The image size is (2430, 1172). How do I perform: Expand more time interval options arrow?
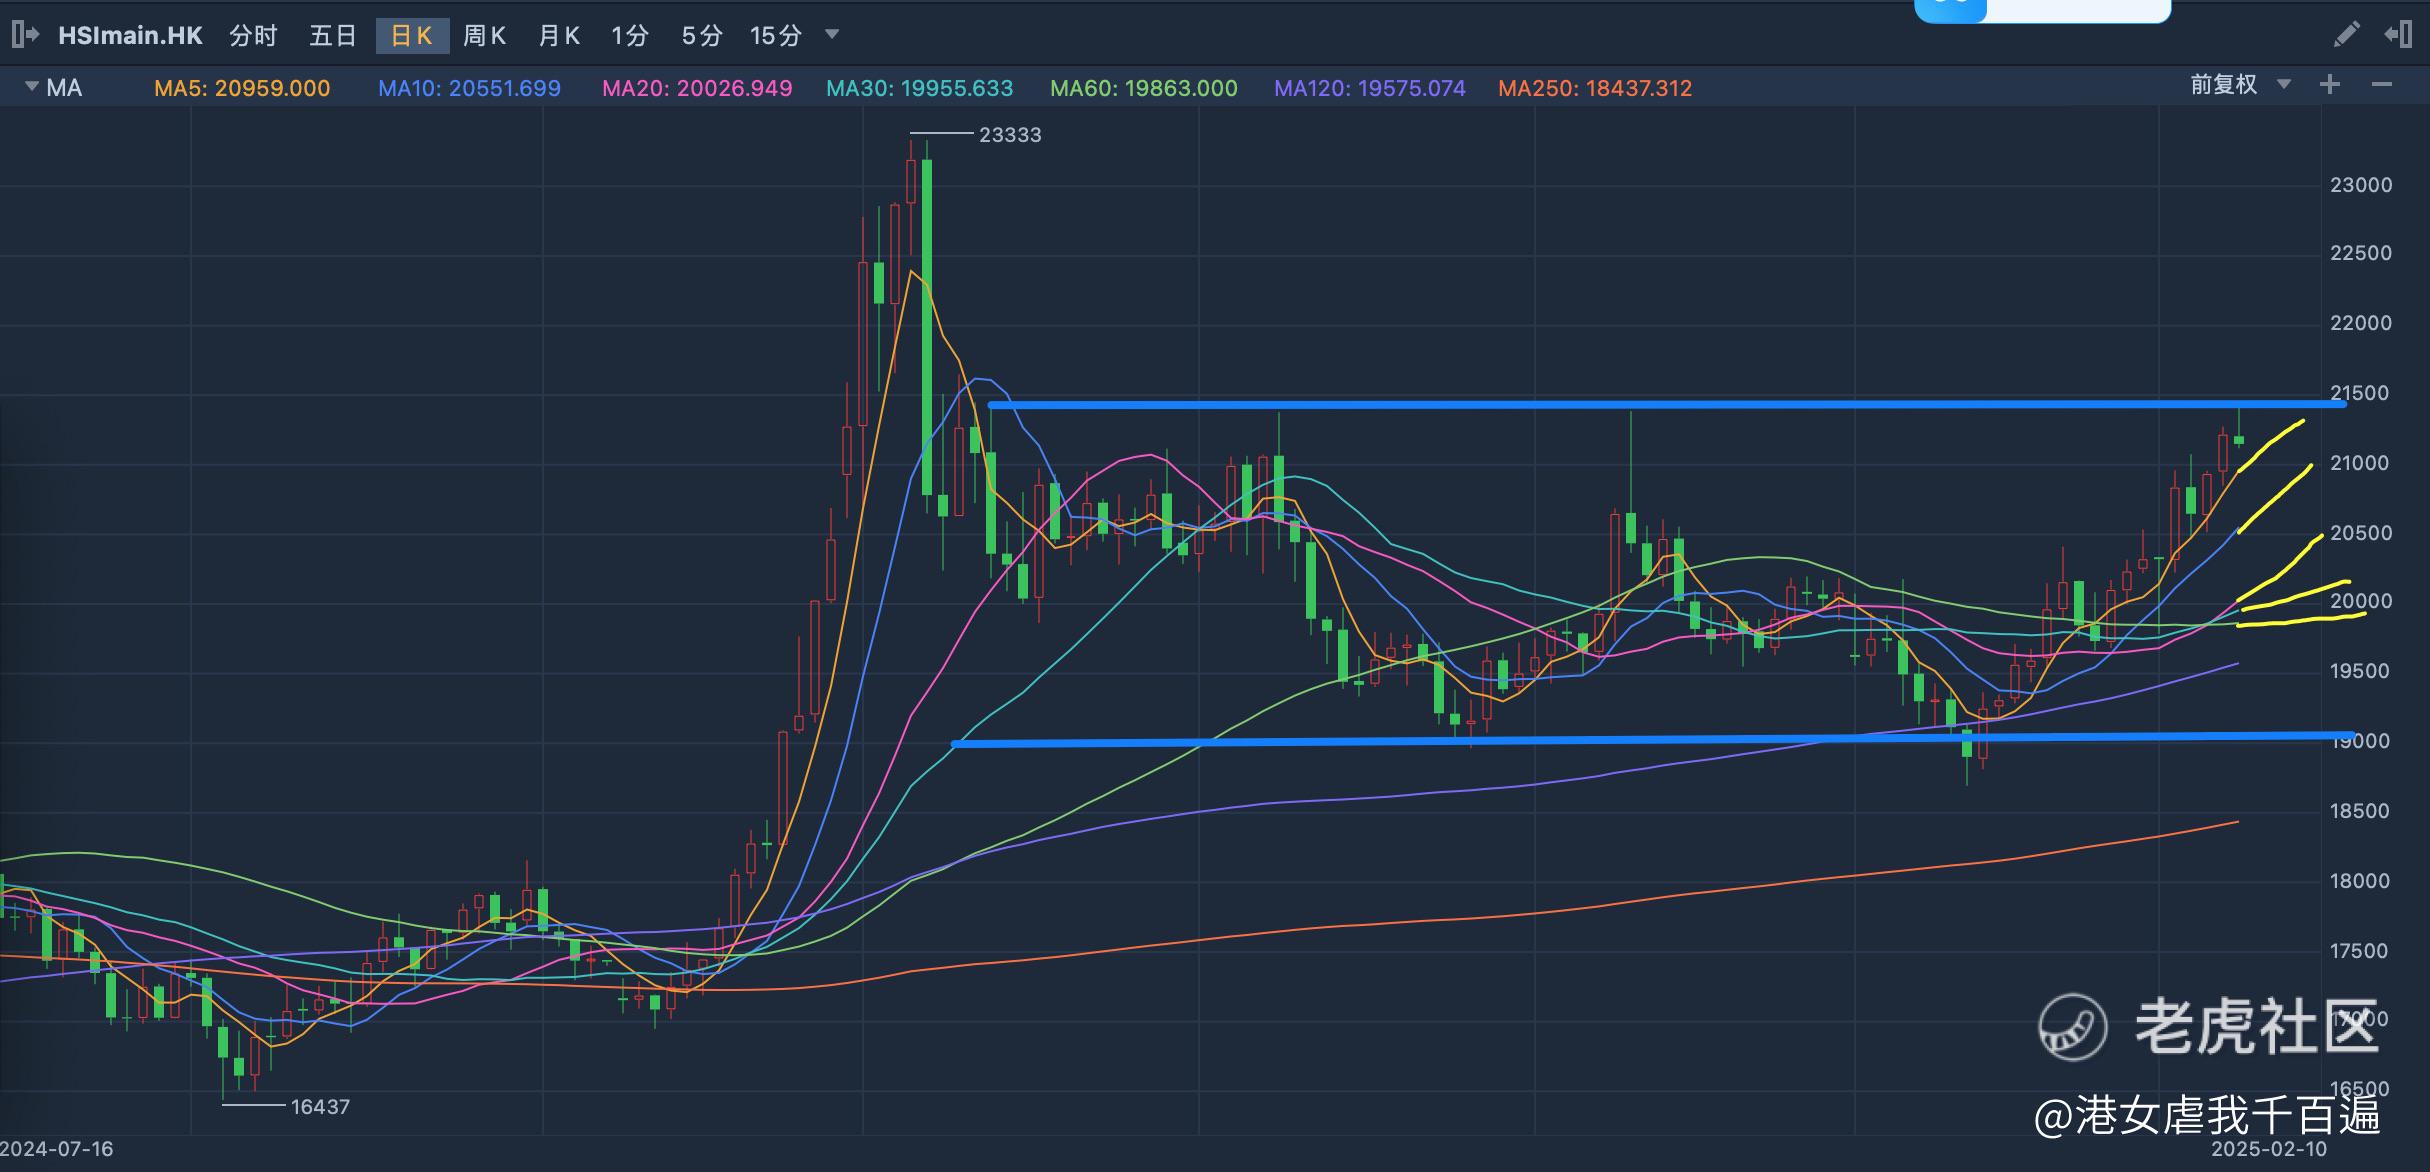click(832, 35)
